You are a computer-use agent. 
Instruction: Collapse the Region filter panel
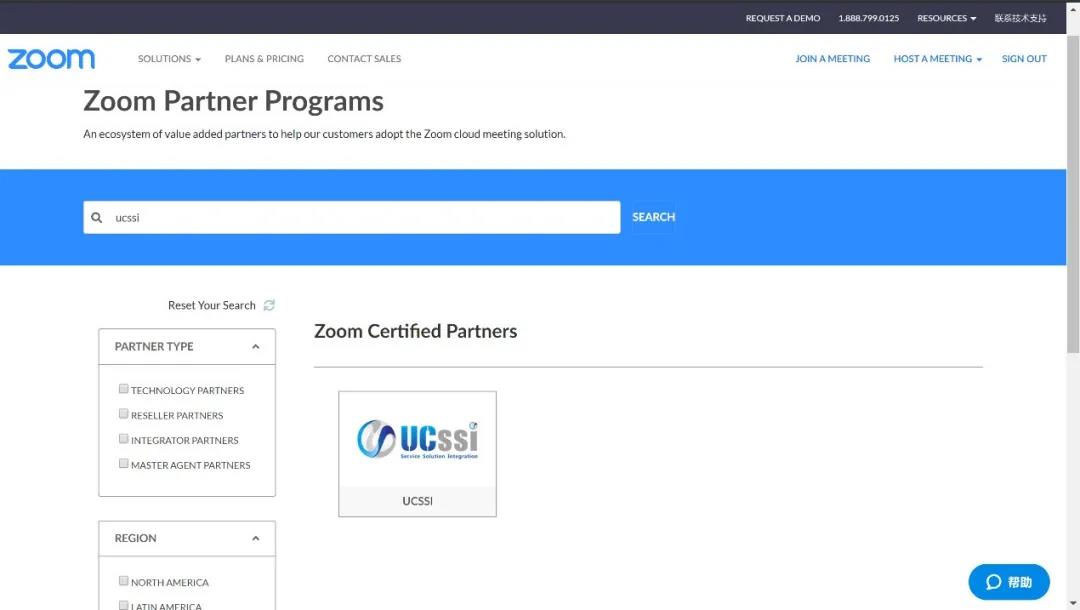coord(256,538)
